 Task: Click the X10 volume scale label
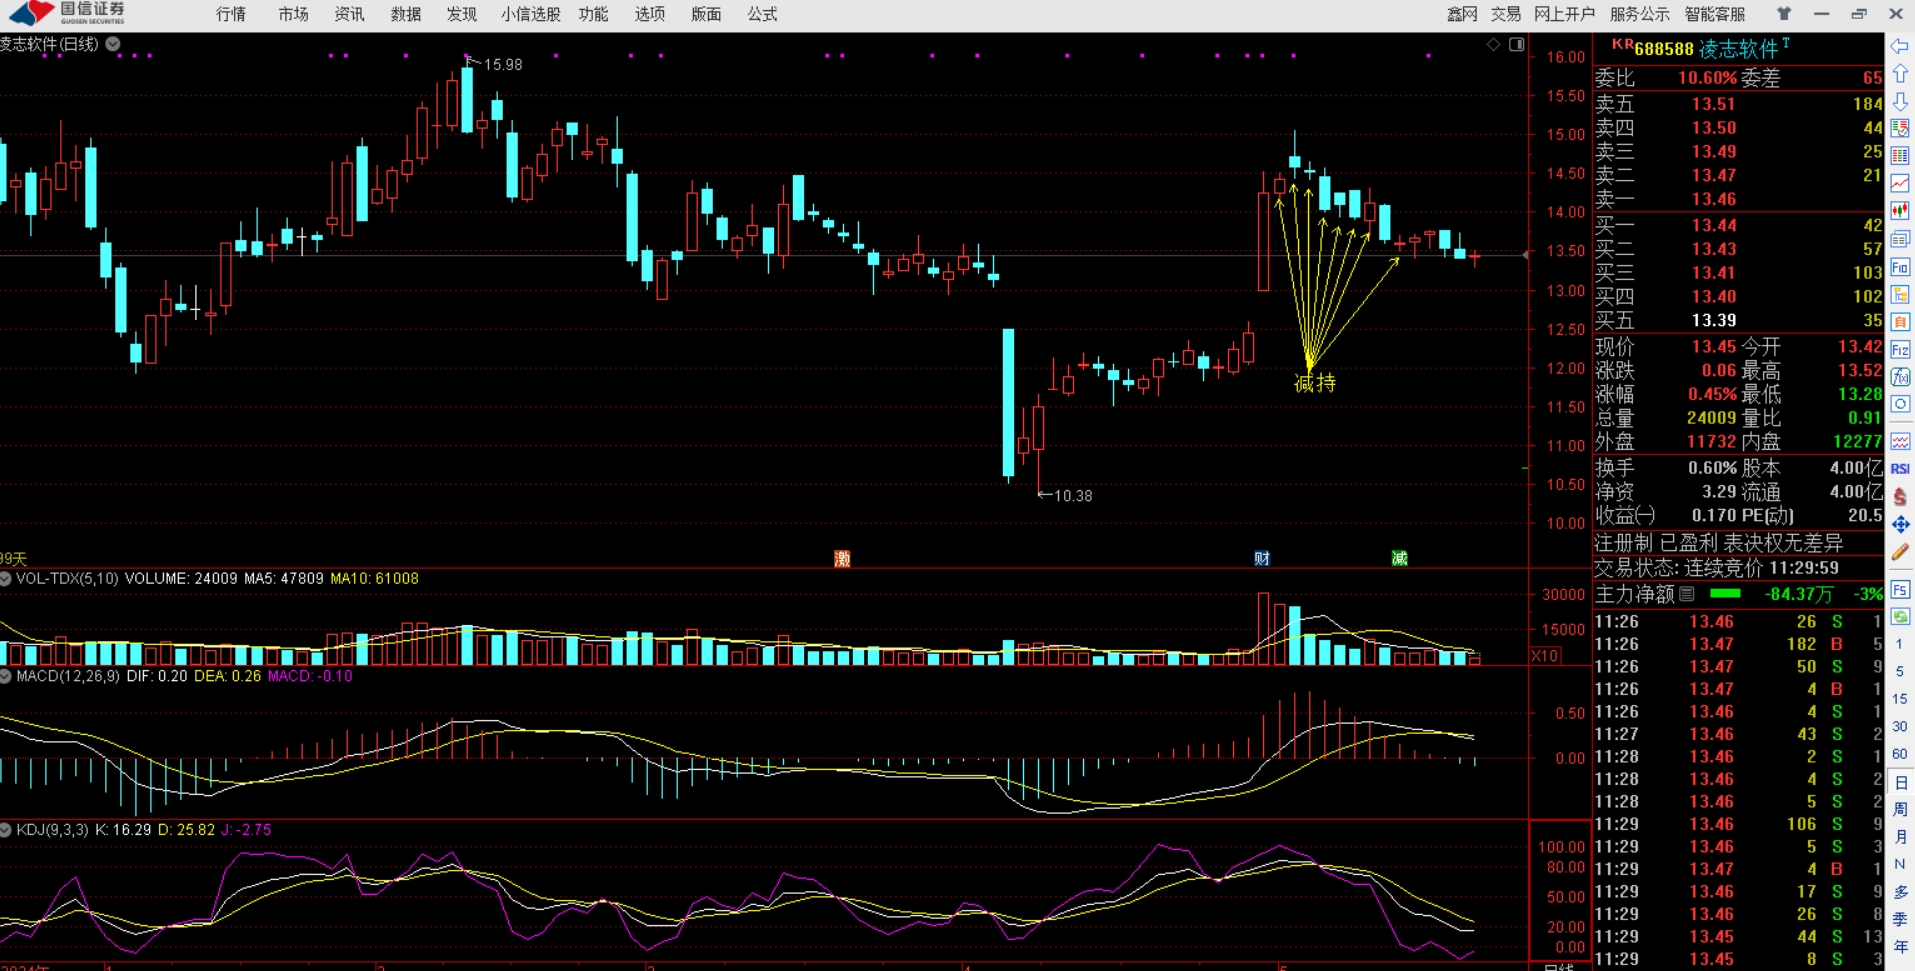[1545, 656]
